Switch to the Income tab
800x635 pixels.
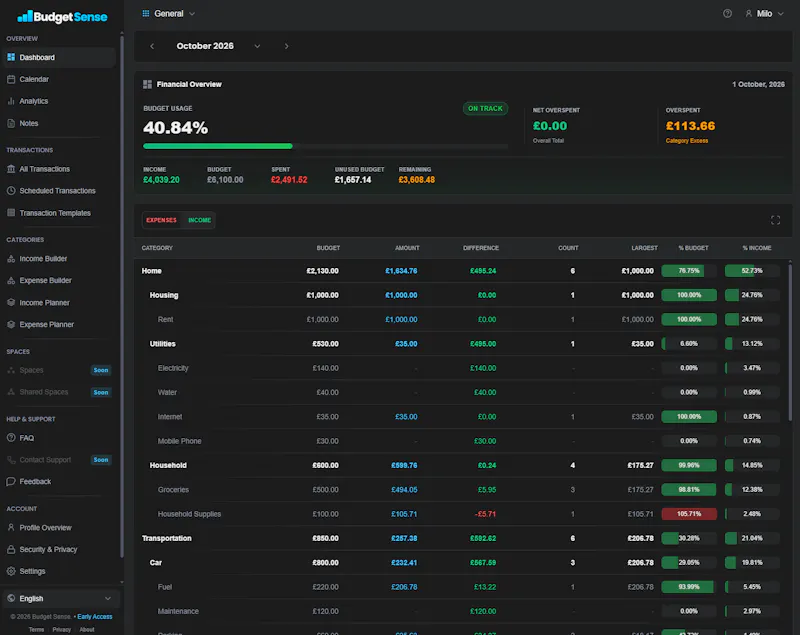click(199, 220)
